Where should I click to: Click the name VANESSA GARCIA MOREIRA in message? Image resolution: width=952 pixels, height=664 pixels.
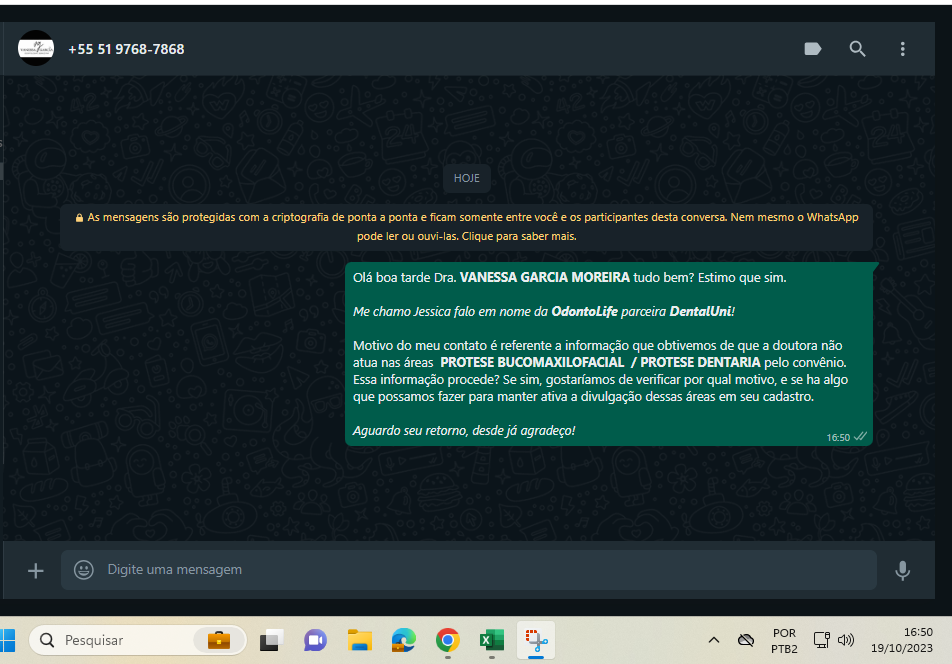[545, 277]
